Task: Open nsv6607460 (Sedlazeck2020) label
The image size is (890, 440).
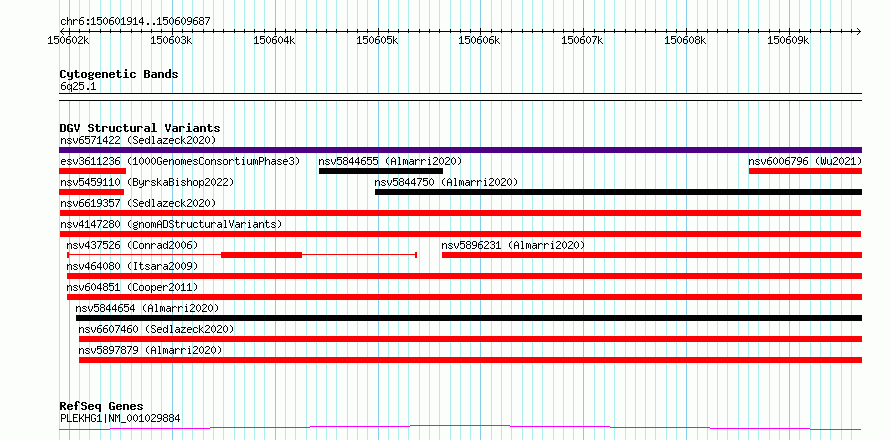Action: click(156, 329)
